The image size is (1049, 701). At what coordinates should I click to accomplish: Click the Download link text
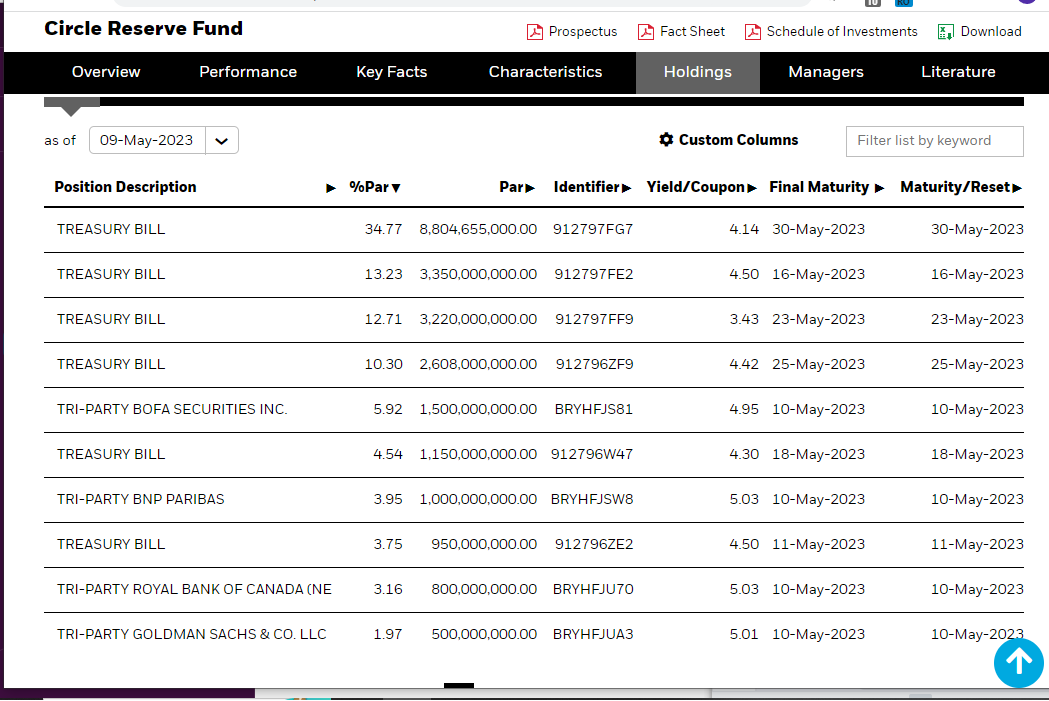pos(991,31)
